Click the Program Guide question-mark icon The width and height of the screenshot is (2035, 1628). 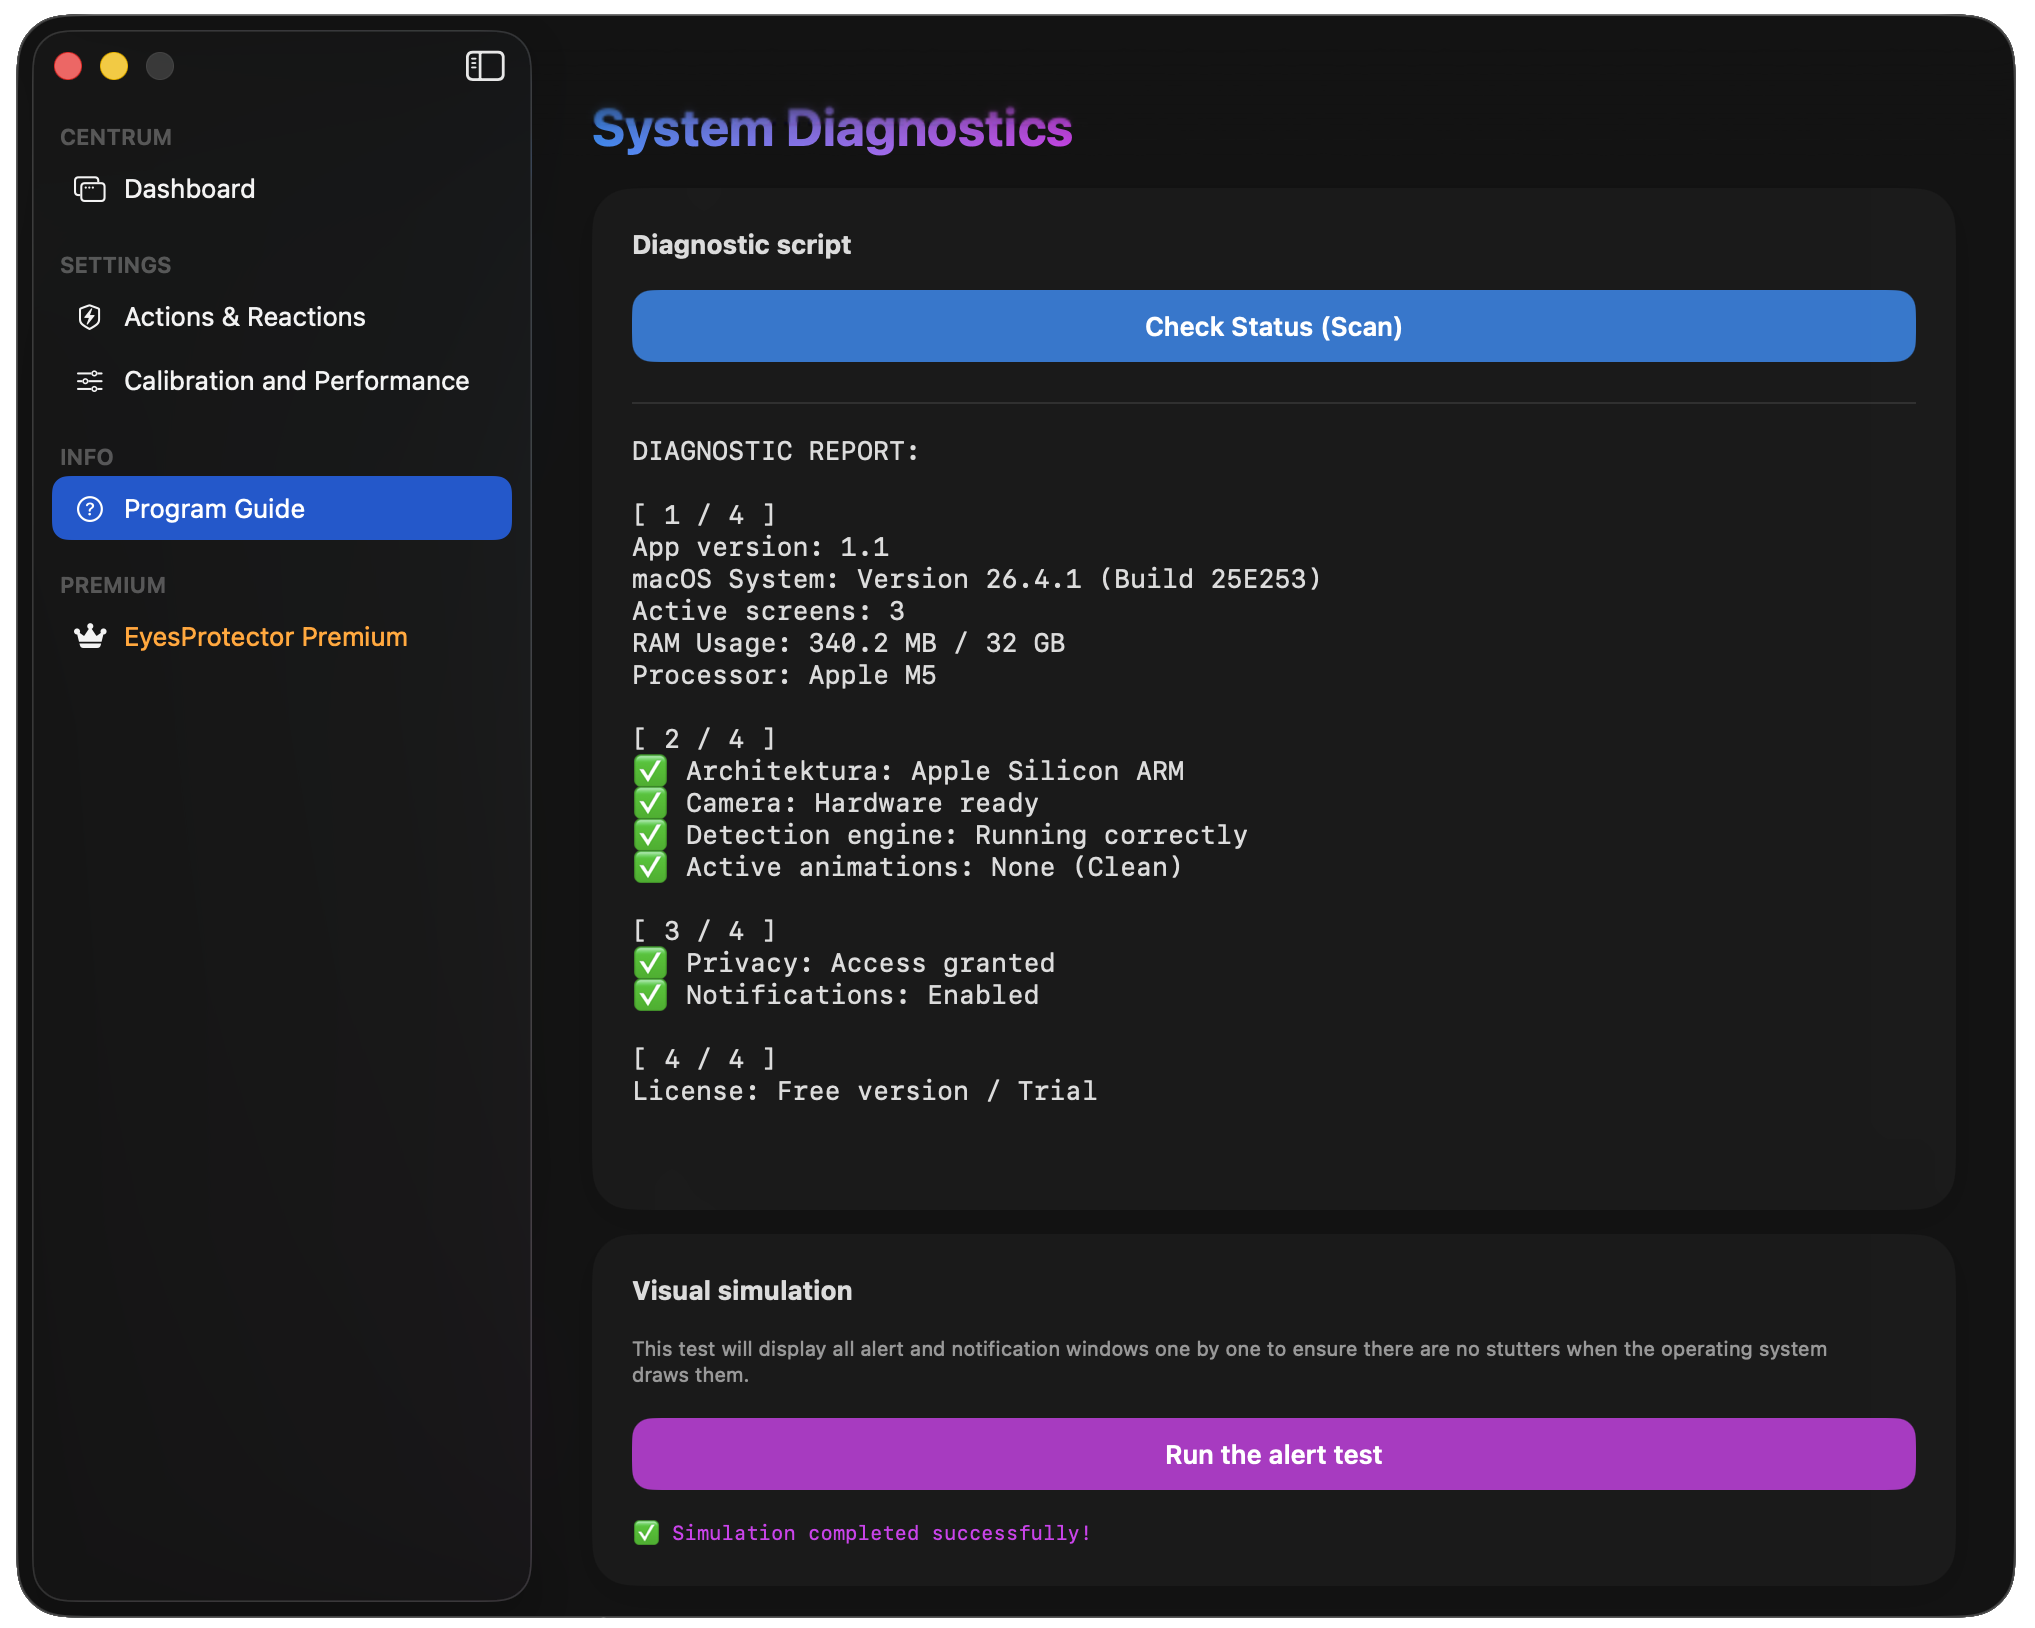pos(90,509)
